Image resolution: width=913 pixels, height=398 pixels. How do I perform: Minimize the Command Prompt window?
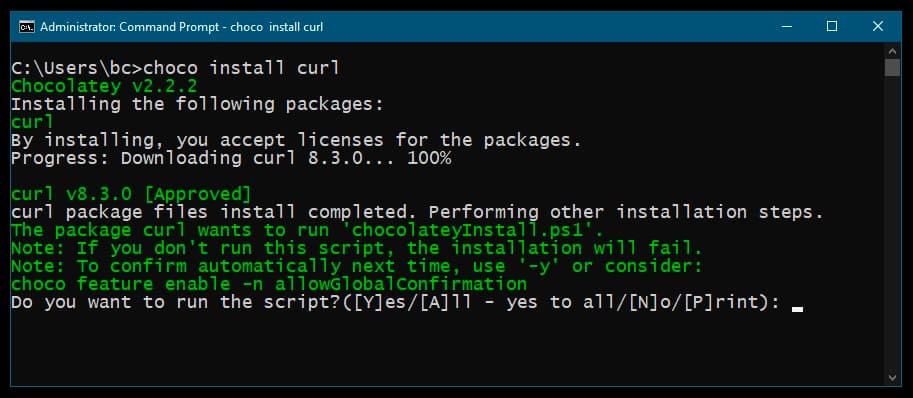(787, 27)
